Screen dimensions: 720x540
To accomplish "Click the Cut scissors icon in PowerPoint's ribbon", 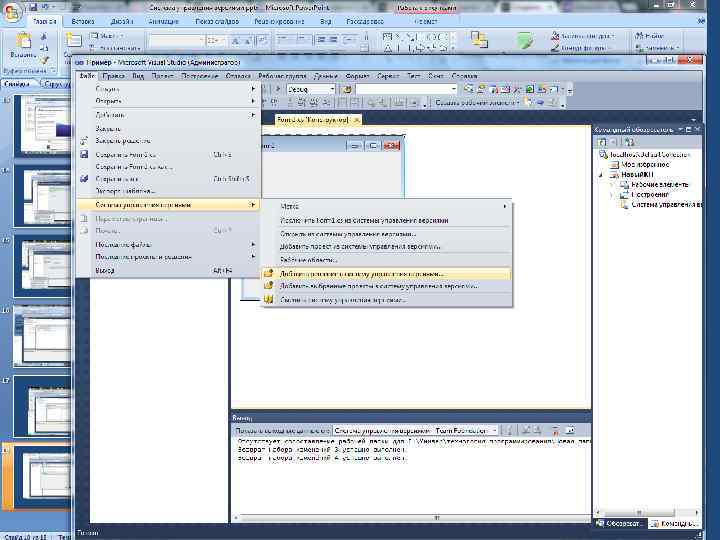I will tap(44, 36).
